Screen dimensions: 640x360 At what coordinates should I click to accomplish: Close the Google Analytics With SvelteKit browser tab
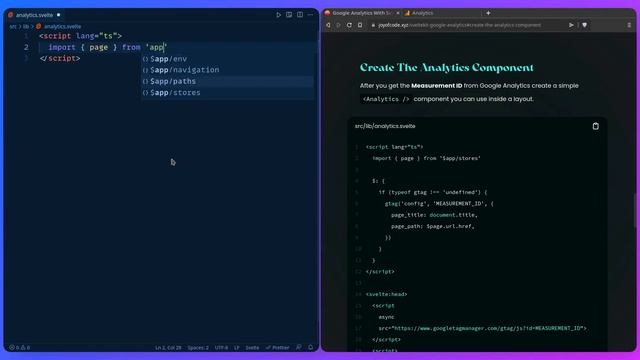point(398,13)
